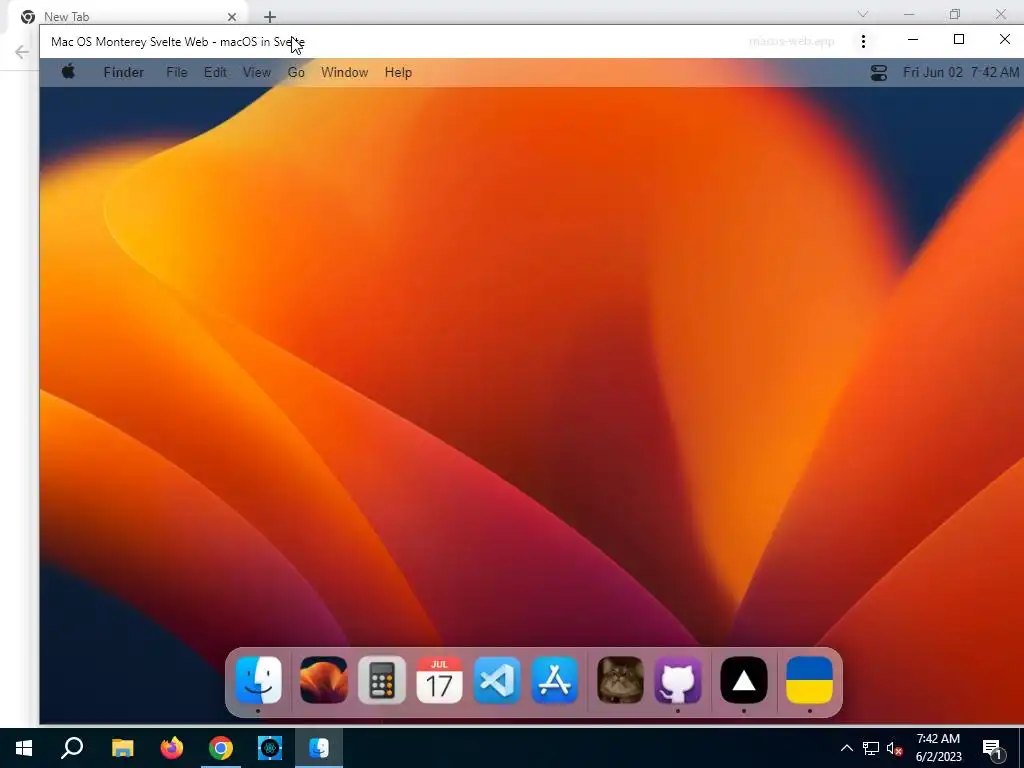Open the app window three-dot menu
Screen dimensions: 1024x768
point(863,41)
